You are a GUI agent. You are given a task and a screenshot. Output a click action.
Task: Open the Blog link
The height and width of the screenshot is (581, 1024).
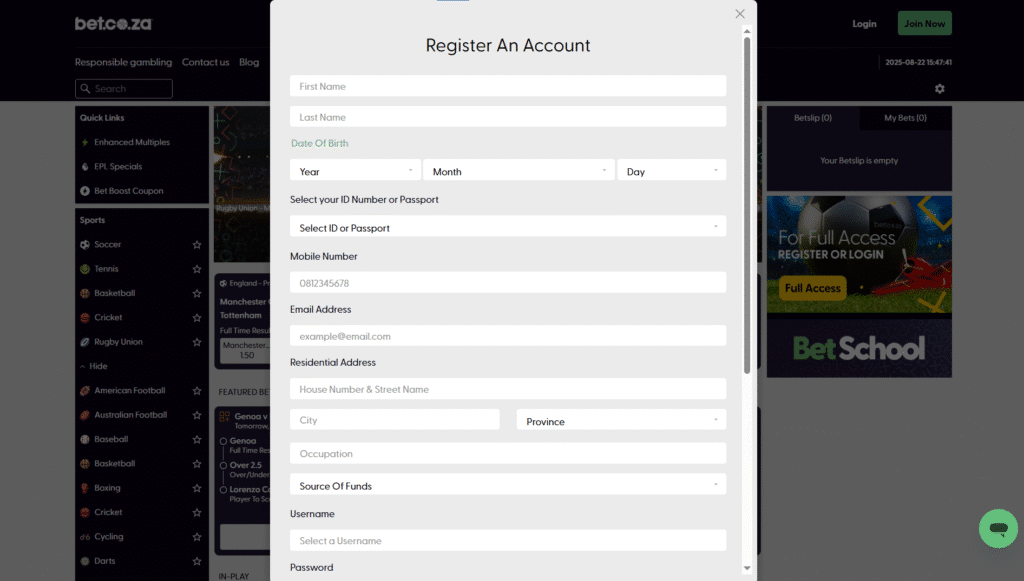pyautogui.click(x=249, y=62)
